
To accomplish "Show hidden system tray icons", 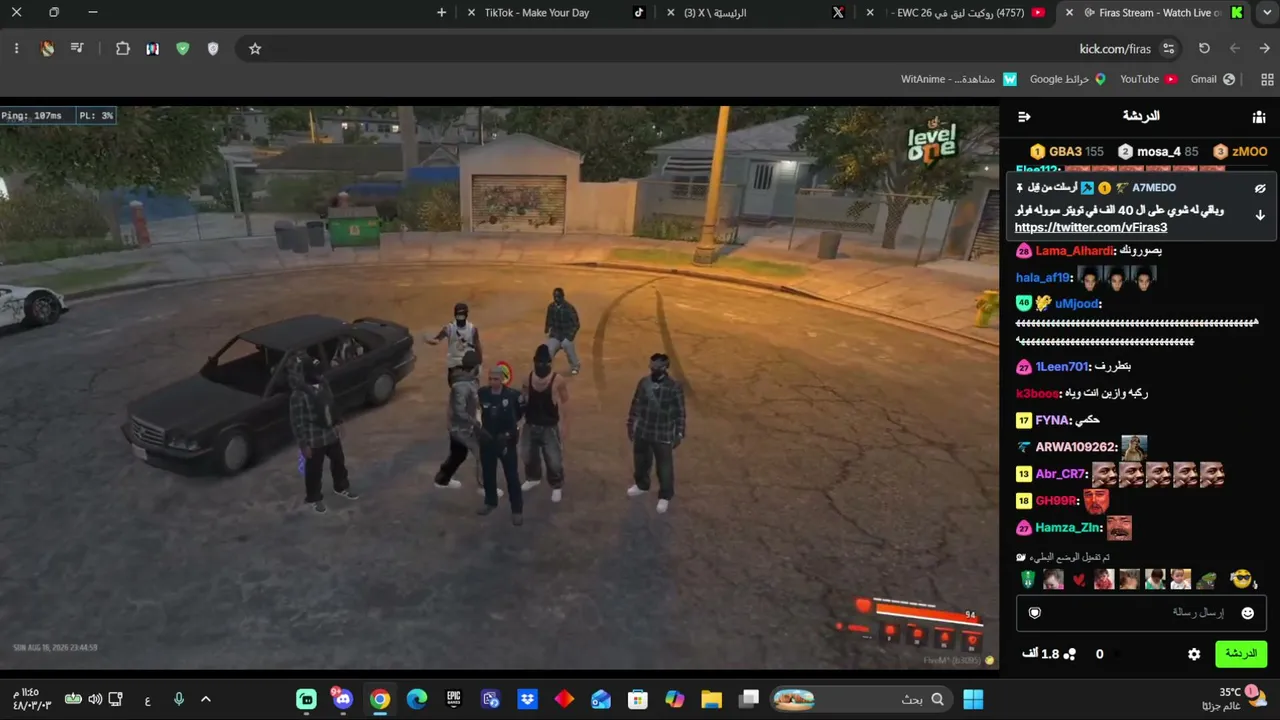I will coord(206,699).
